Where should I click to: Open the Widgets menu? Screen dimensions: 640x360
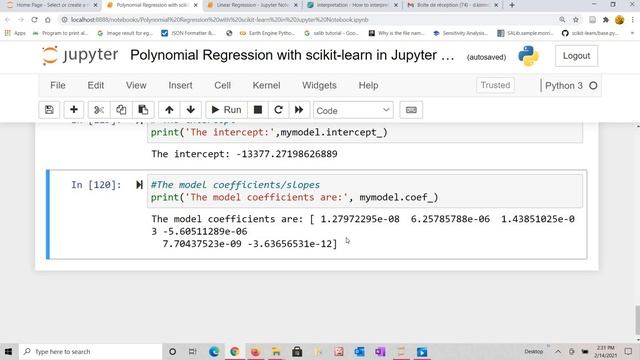tap(319, 85)
